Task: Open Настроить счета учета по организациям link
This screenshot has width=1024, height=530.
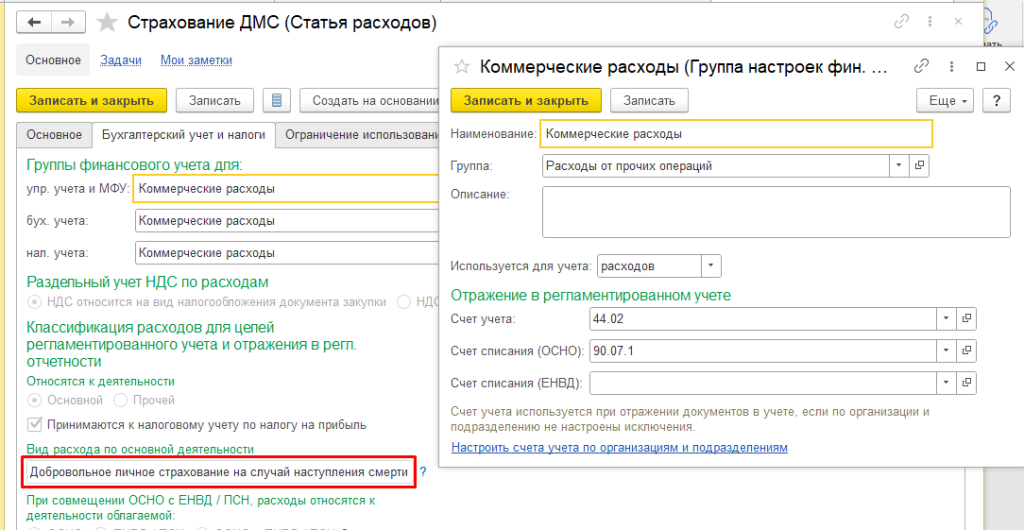Action: 619,447
